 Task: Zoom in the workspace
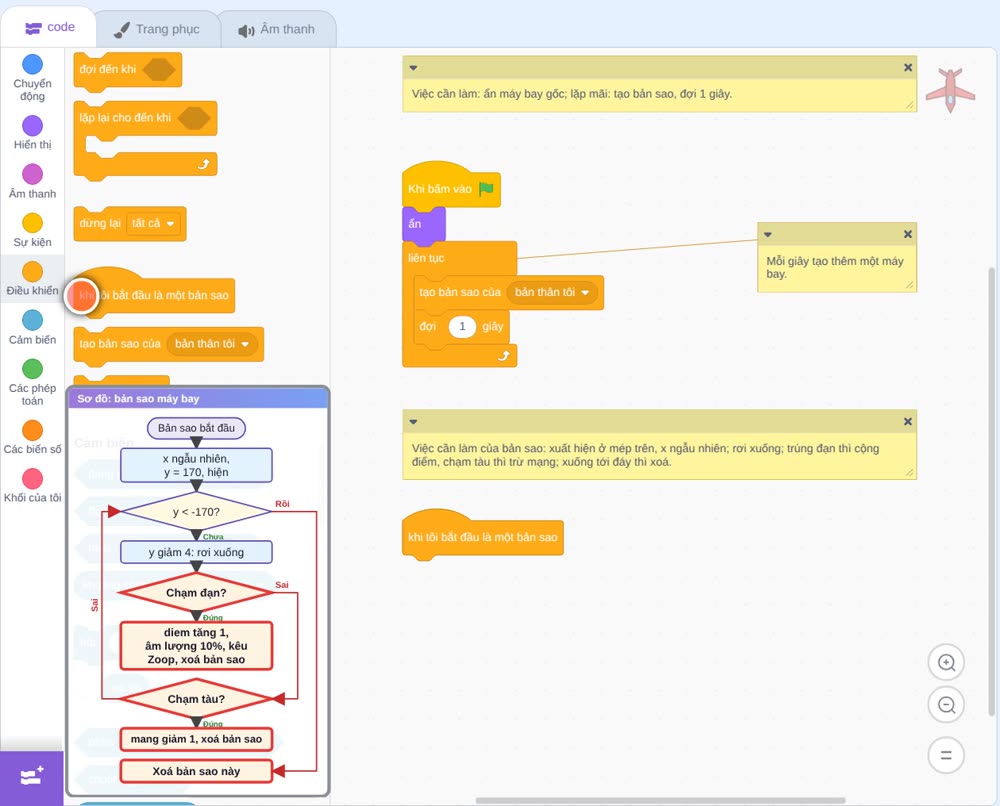point(946,663)
